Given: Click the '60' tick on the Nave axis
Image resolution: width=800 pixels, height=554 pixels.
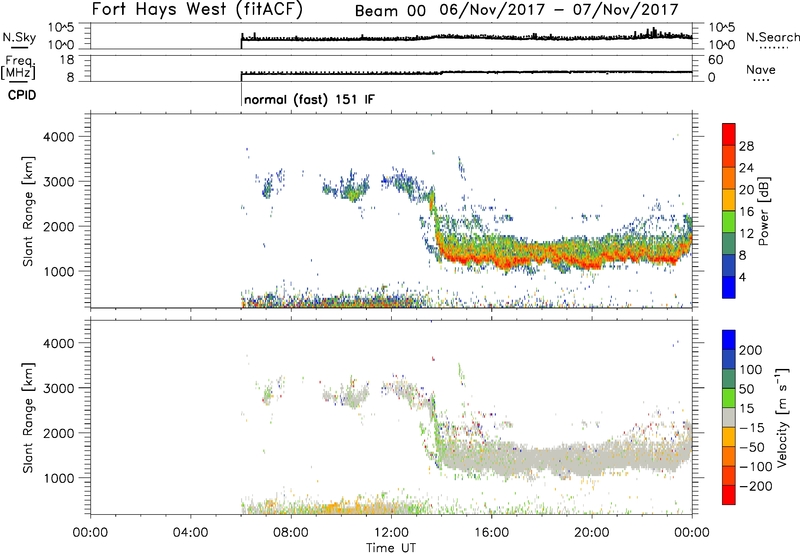Looking at the screenshot, I should click(715, 60).
